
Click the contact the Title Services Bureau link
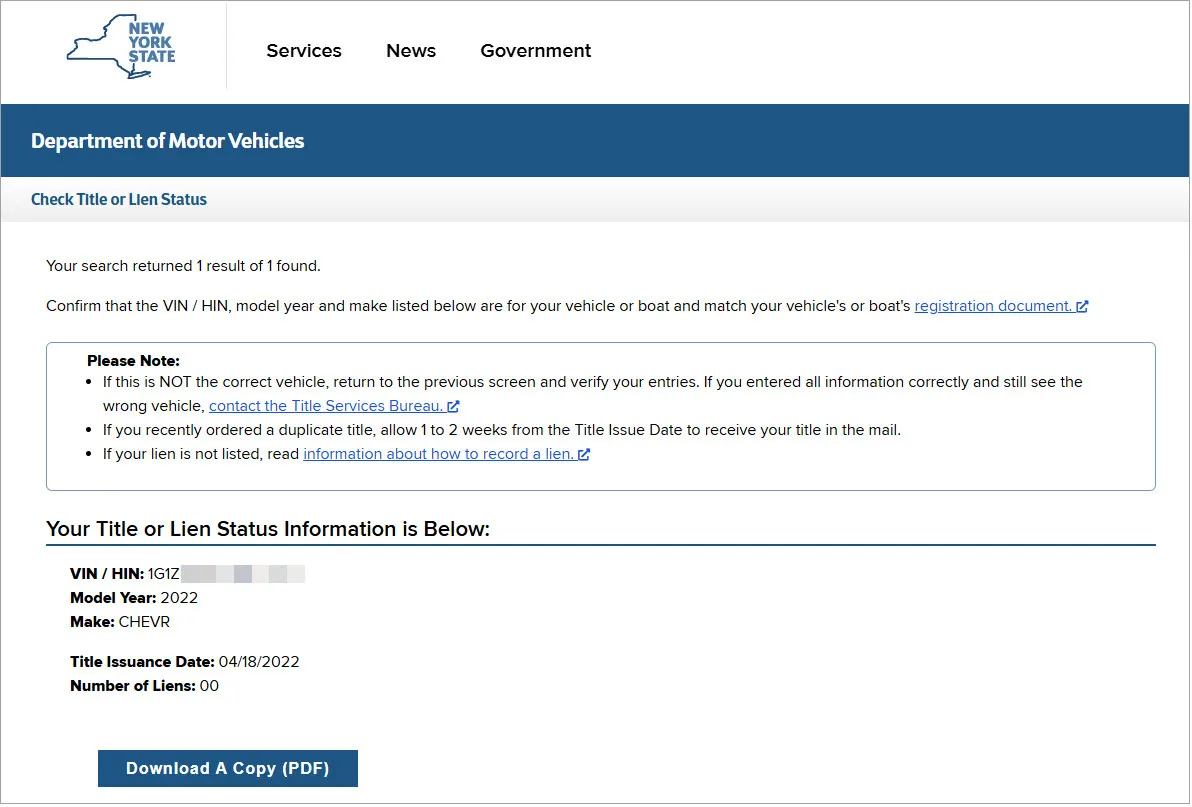click(328, 406)
